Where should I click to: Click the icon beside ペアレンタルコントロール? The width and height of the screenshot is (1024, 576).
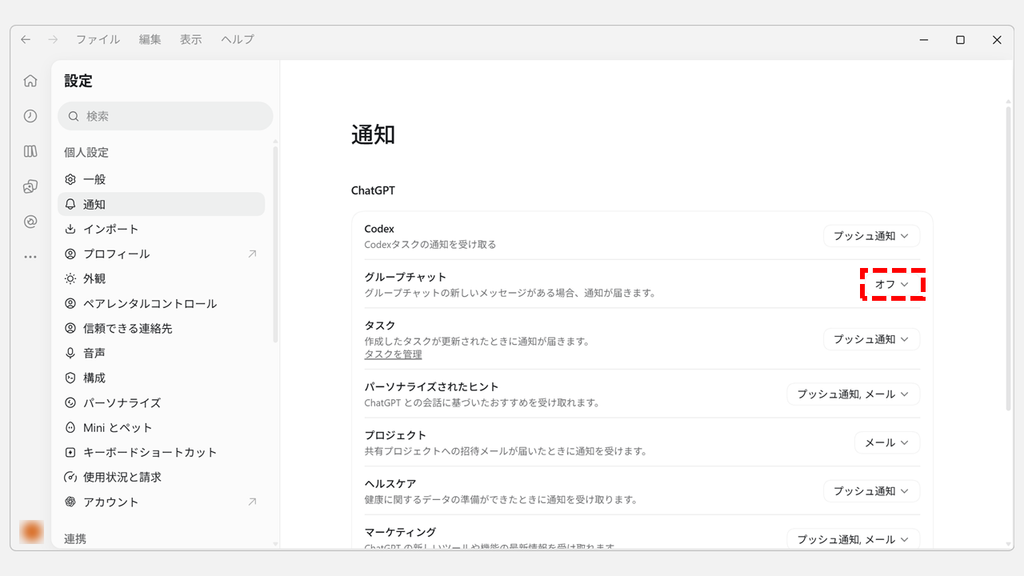[71, 304]
